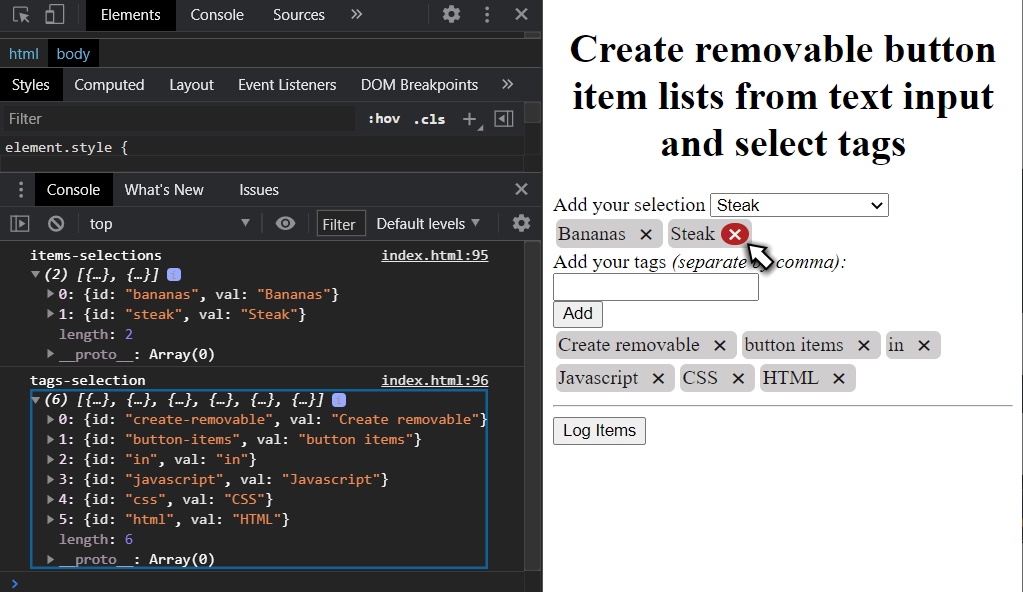The height and width of the screenshot is (592, 1023).
Task: Open the top JavaScript context dropdown
Action: 169,224
